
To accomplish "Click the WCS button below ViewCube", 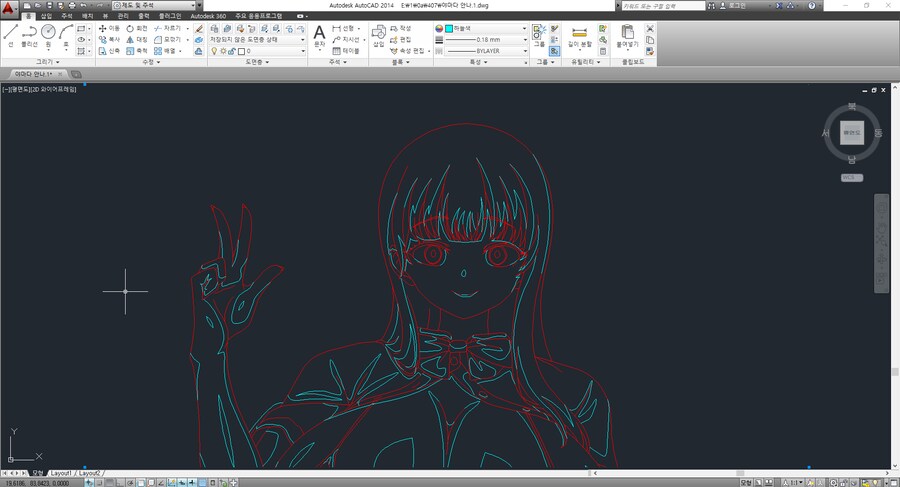I will [852, 177].
